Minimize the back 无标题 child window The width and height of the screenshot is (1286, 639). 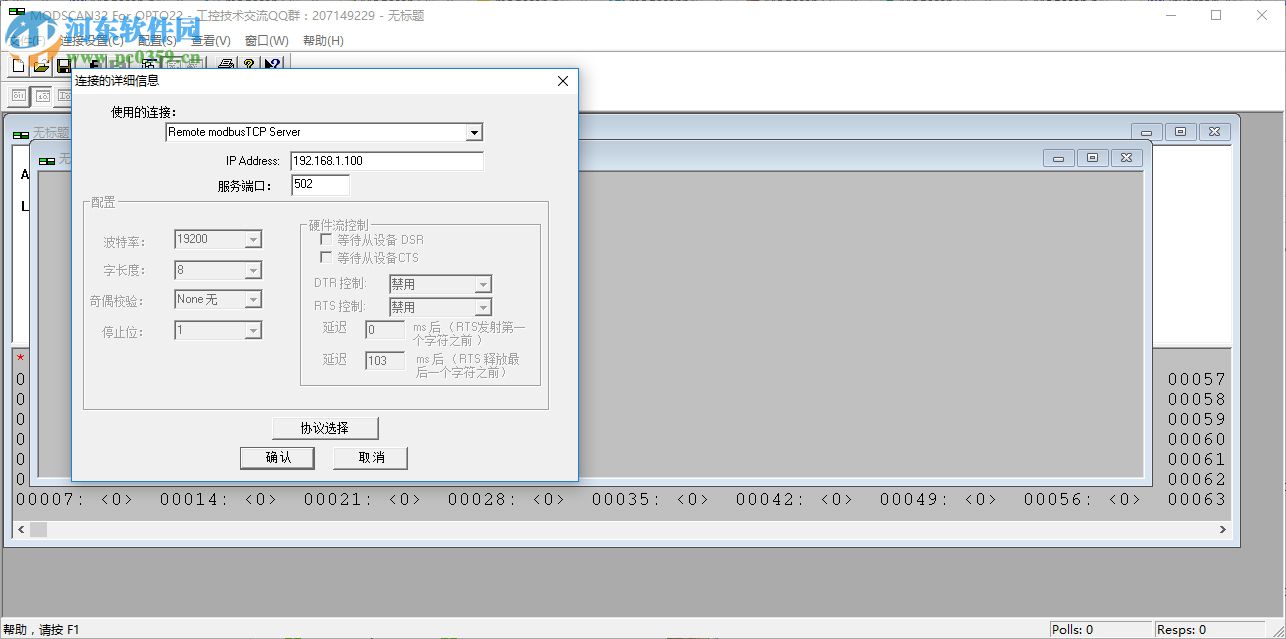pyautogui.click(x=1146, y=132)
